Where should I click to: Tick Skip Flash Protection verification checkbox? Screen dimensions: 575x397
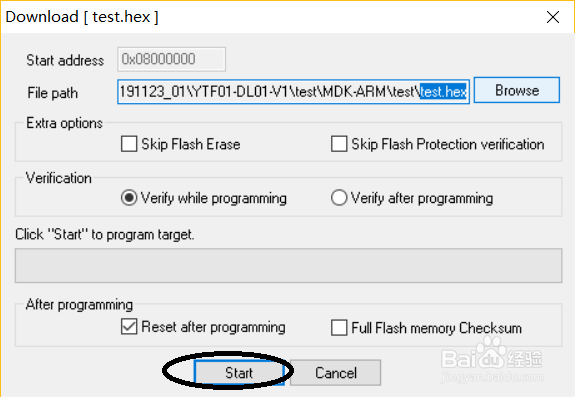pos(339,144)
